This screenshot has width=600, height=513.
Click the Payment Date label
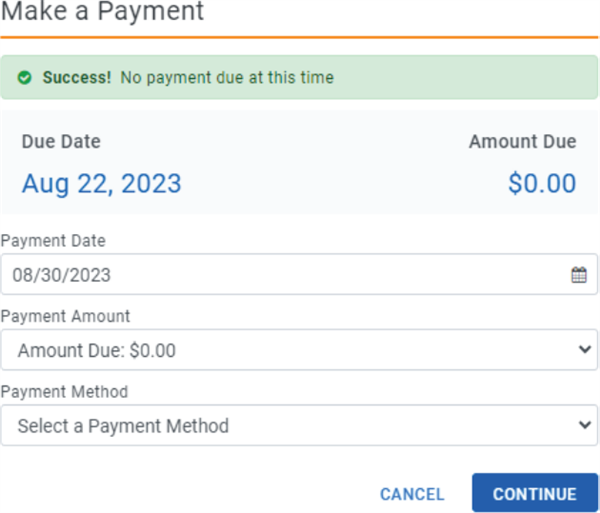[x=53, y=241]
